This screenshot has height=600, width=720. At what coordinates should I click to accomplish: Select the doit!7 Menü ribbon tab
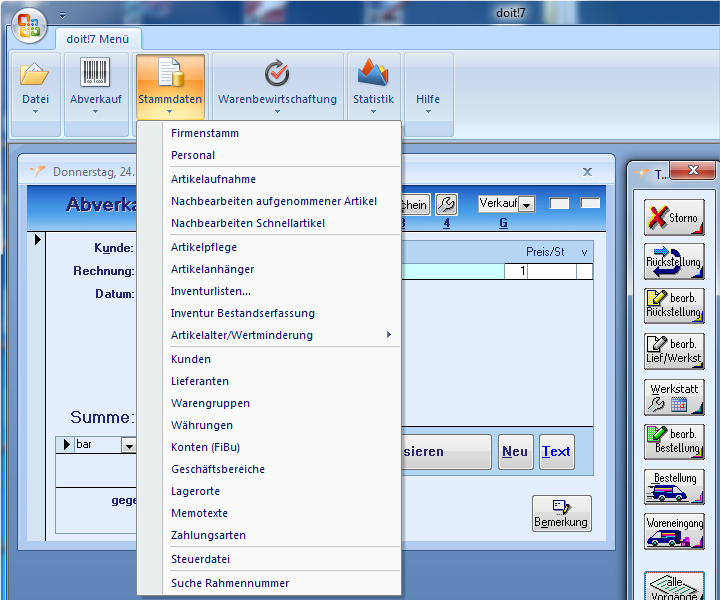98,39
